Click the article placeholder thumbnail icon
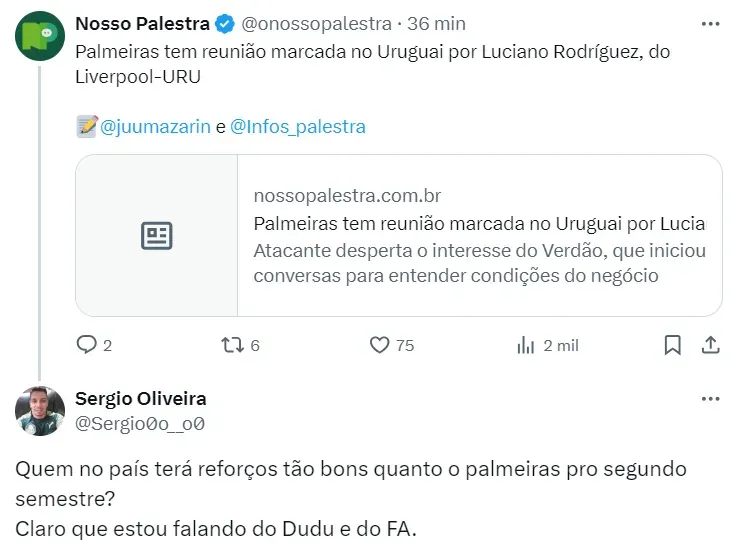The width and height of the screenshot is (742, 550). point(157,236)
